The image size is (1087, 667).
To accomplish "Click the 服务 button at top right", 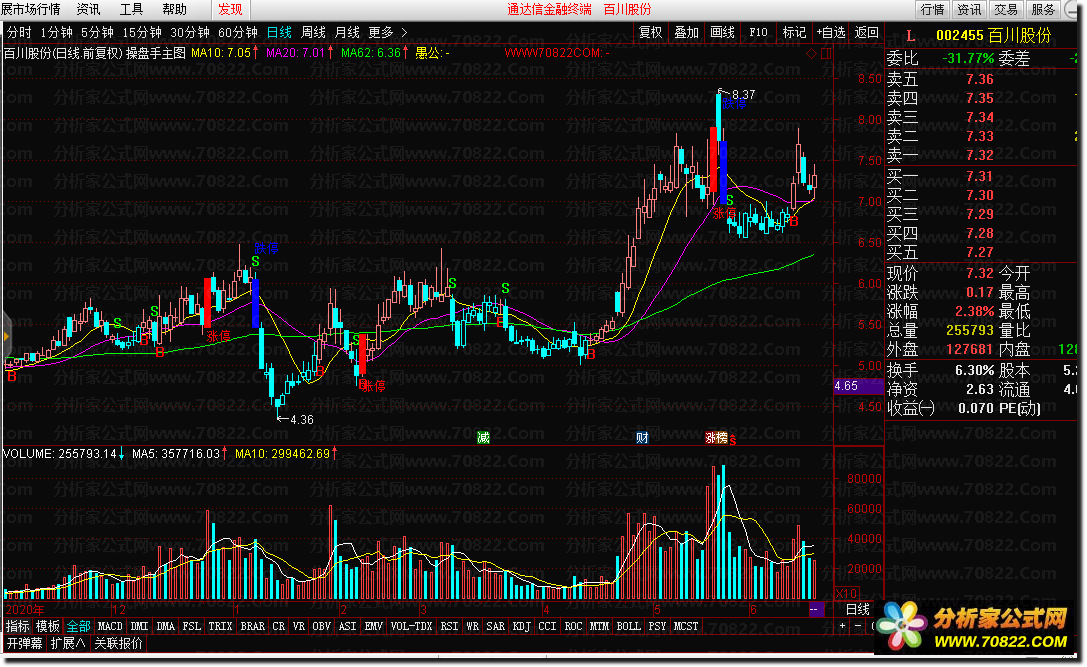I will click(x=1043, y=9).
